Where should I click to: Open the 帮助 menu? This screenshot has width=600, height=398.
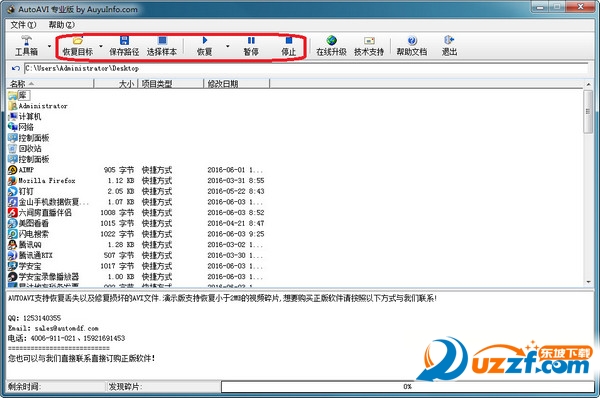coord(61,25)
